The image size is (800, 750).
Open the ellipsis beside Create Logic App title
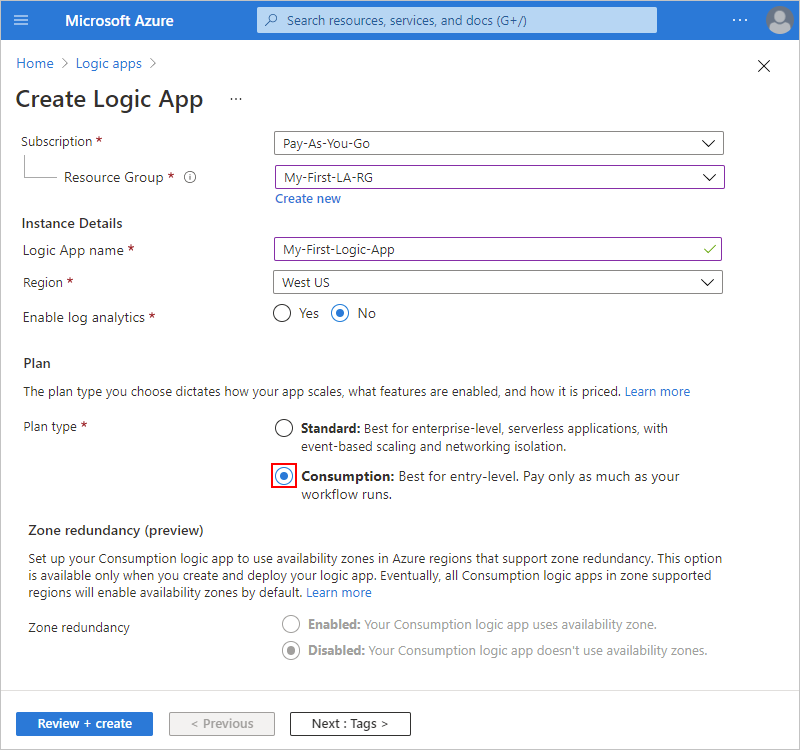pyautogui.click(x=236, y=99)
